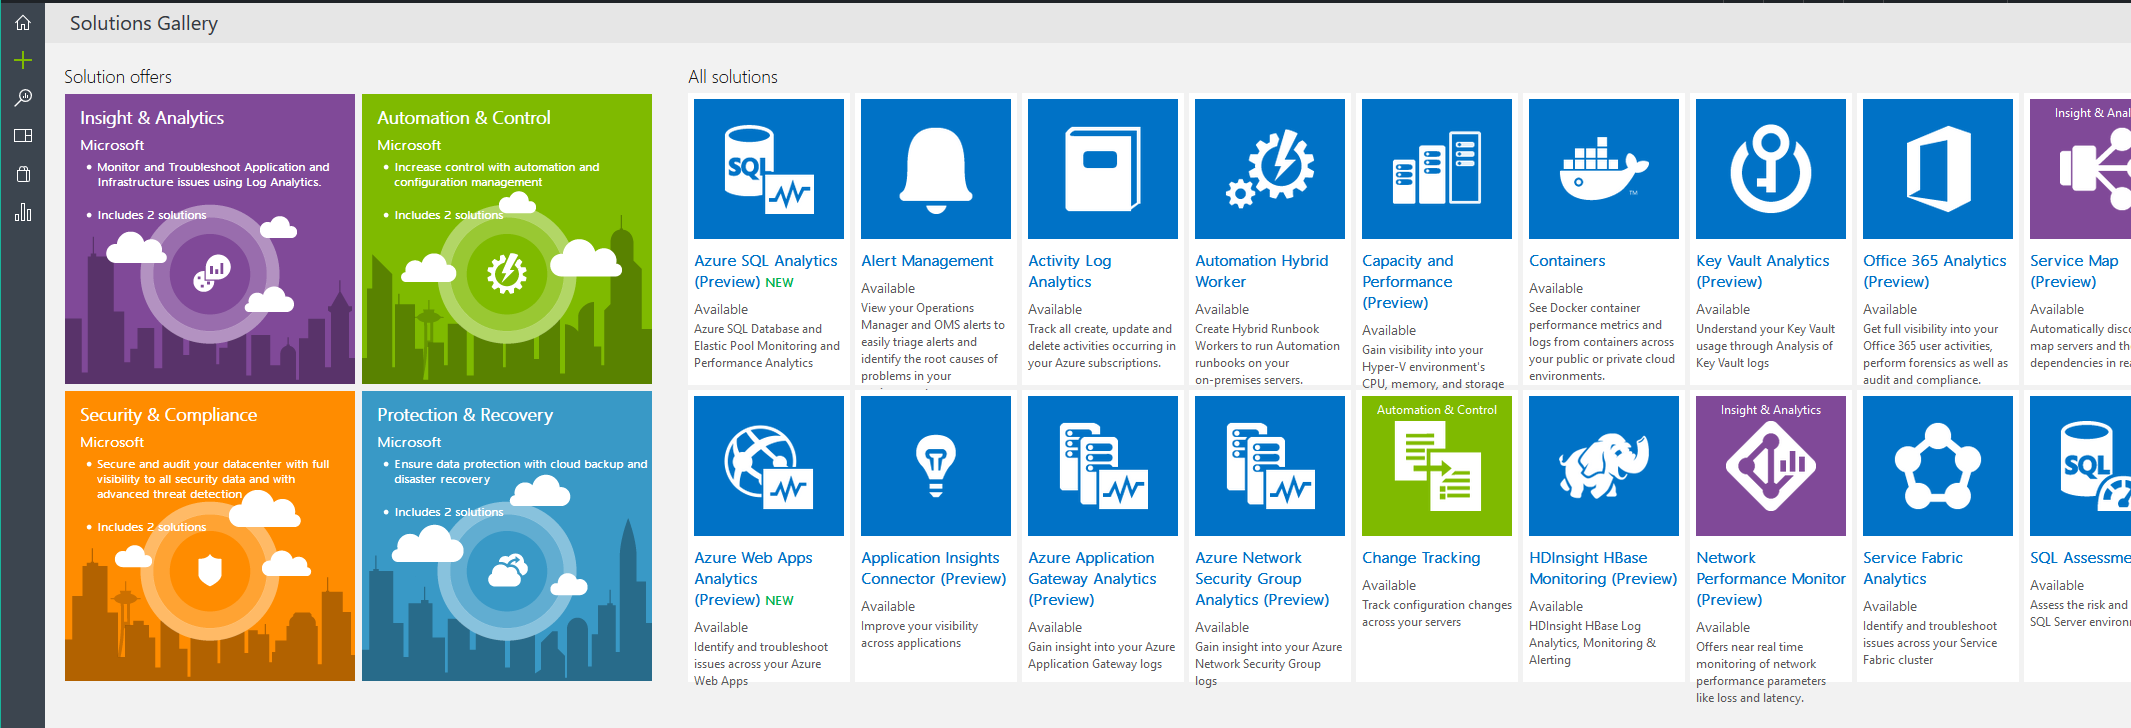2131x728 pixels.
Task: Select the Key Vault Analytics key icon
Action: click(x=1771, y=169)
